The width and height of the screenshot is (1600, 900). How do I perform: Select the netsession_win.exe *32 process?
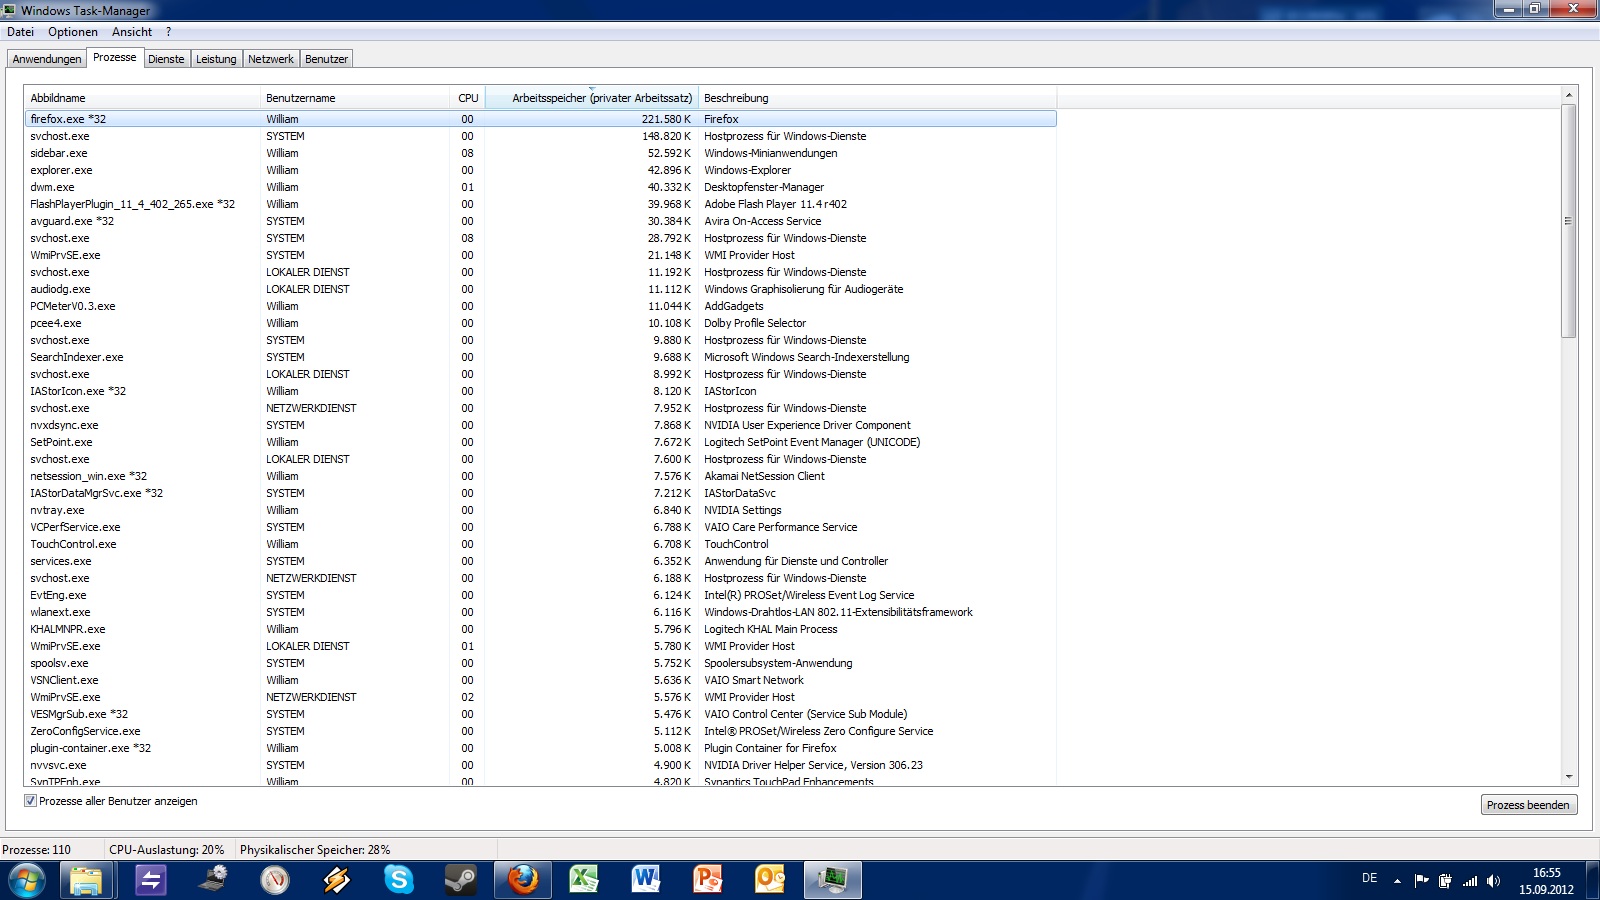point(540,476)
